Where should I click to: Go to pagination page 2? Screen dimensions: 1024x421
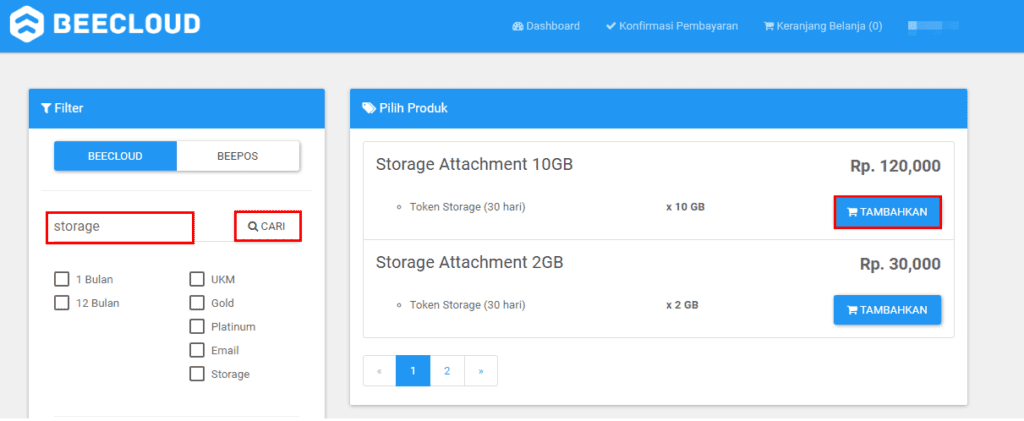[447, 371]
